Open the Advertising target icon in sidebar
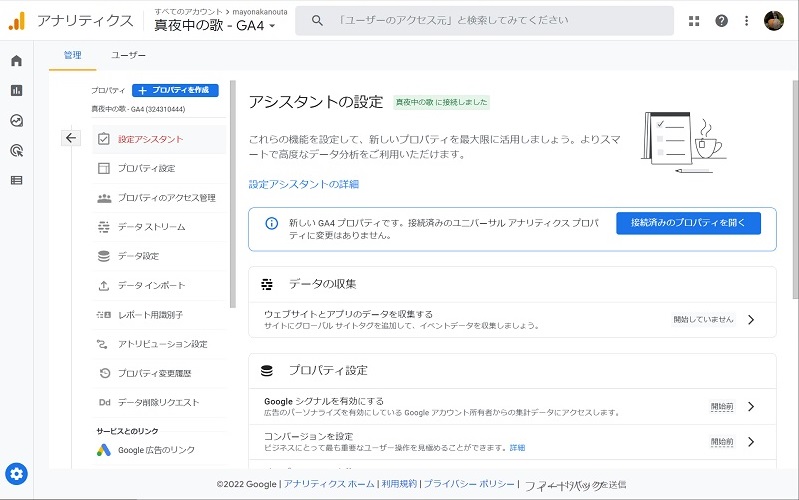 coord(16,150)
